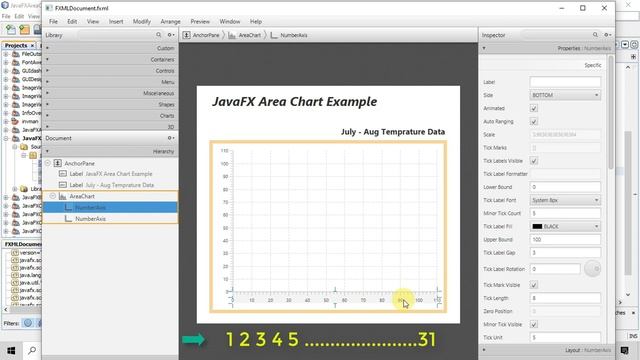
Task: Open the Edit menu in Scene Builder
Action: tap(72, 22)
